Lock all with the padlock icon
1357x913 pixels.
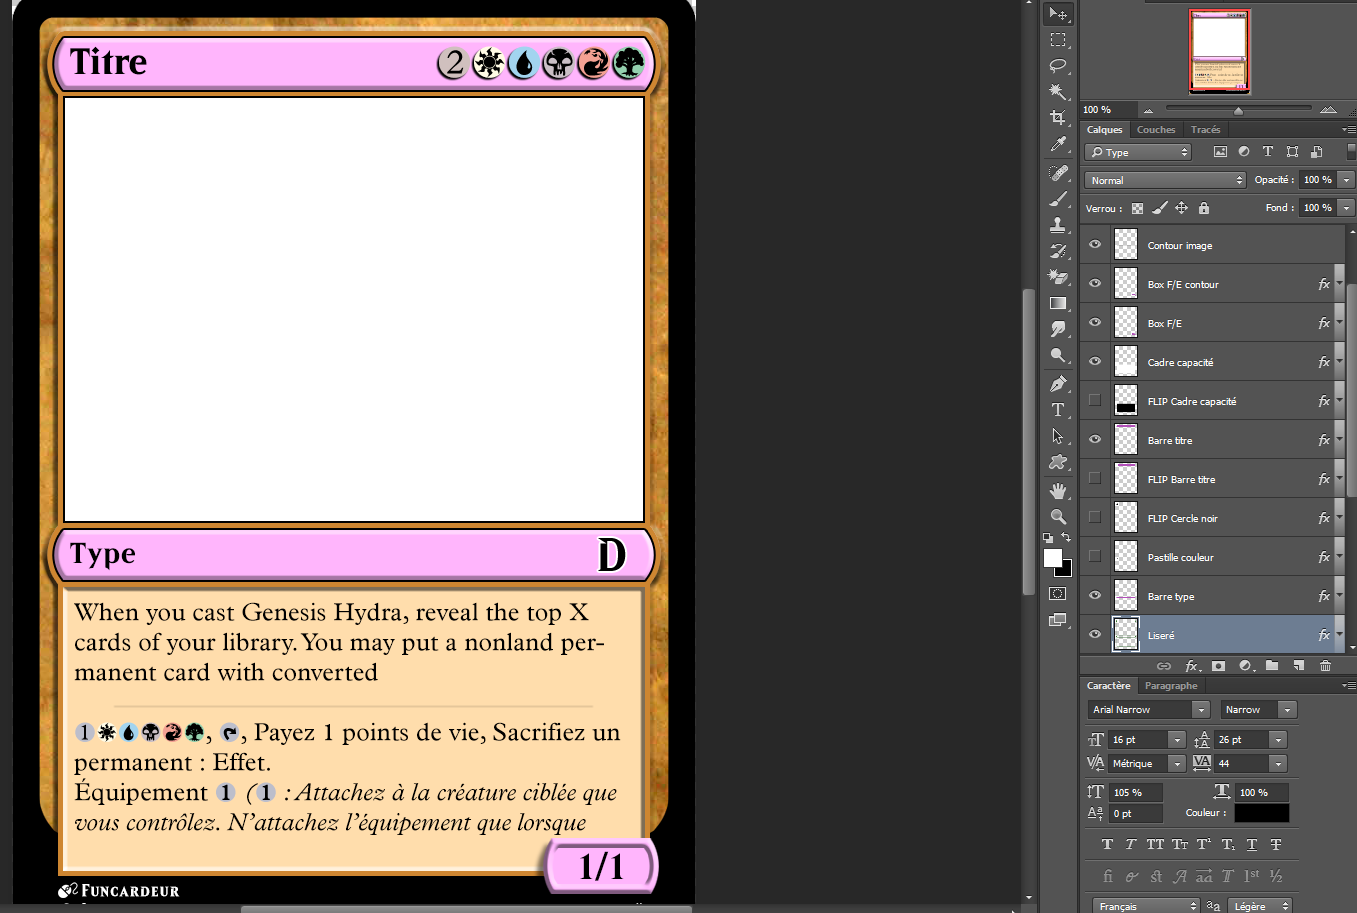(x=1204, y=208)
